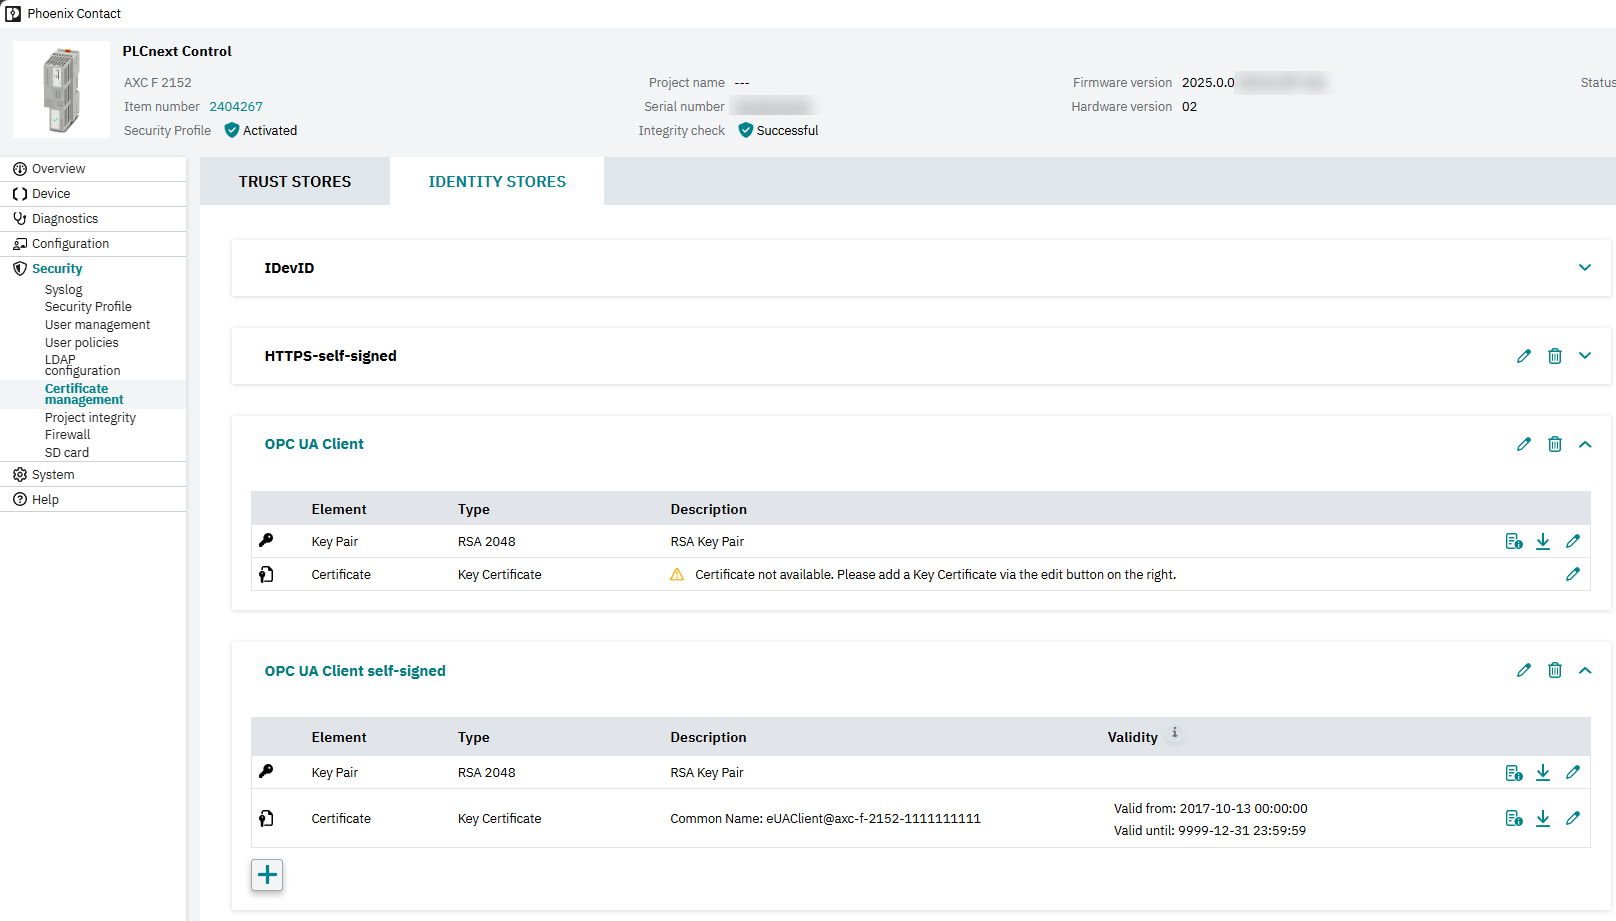The image size is (1616, 921).
Task: Click item number link 2404267
Action: pos(236,107)
